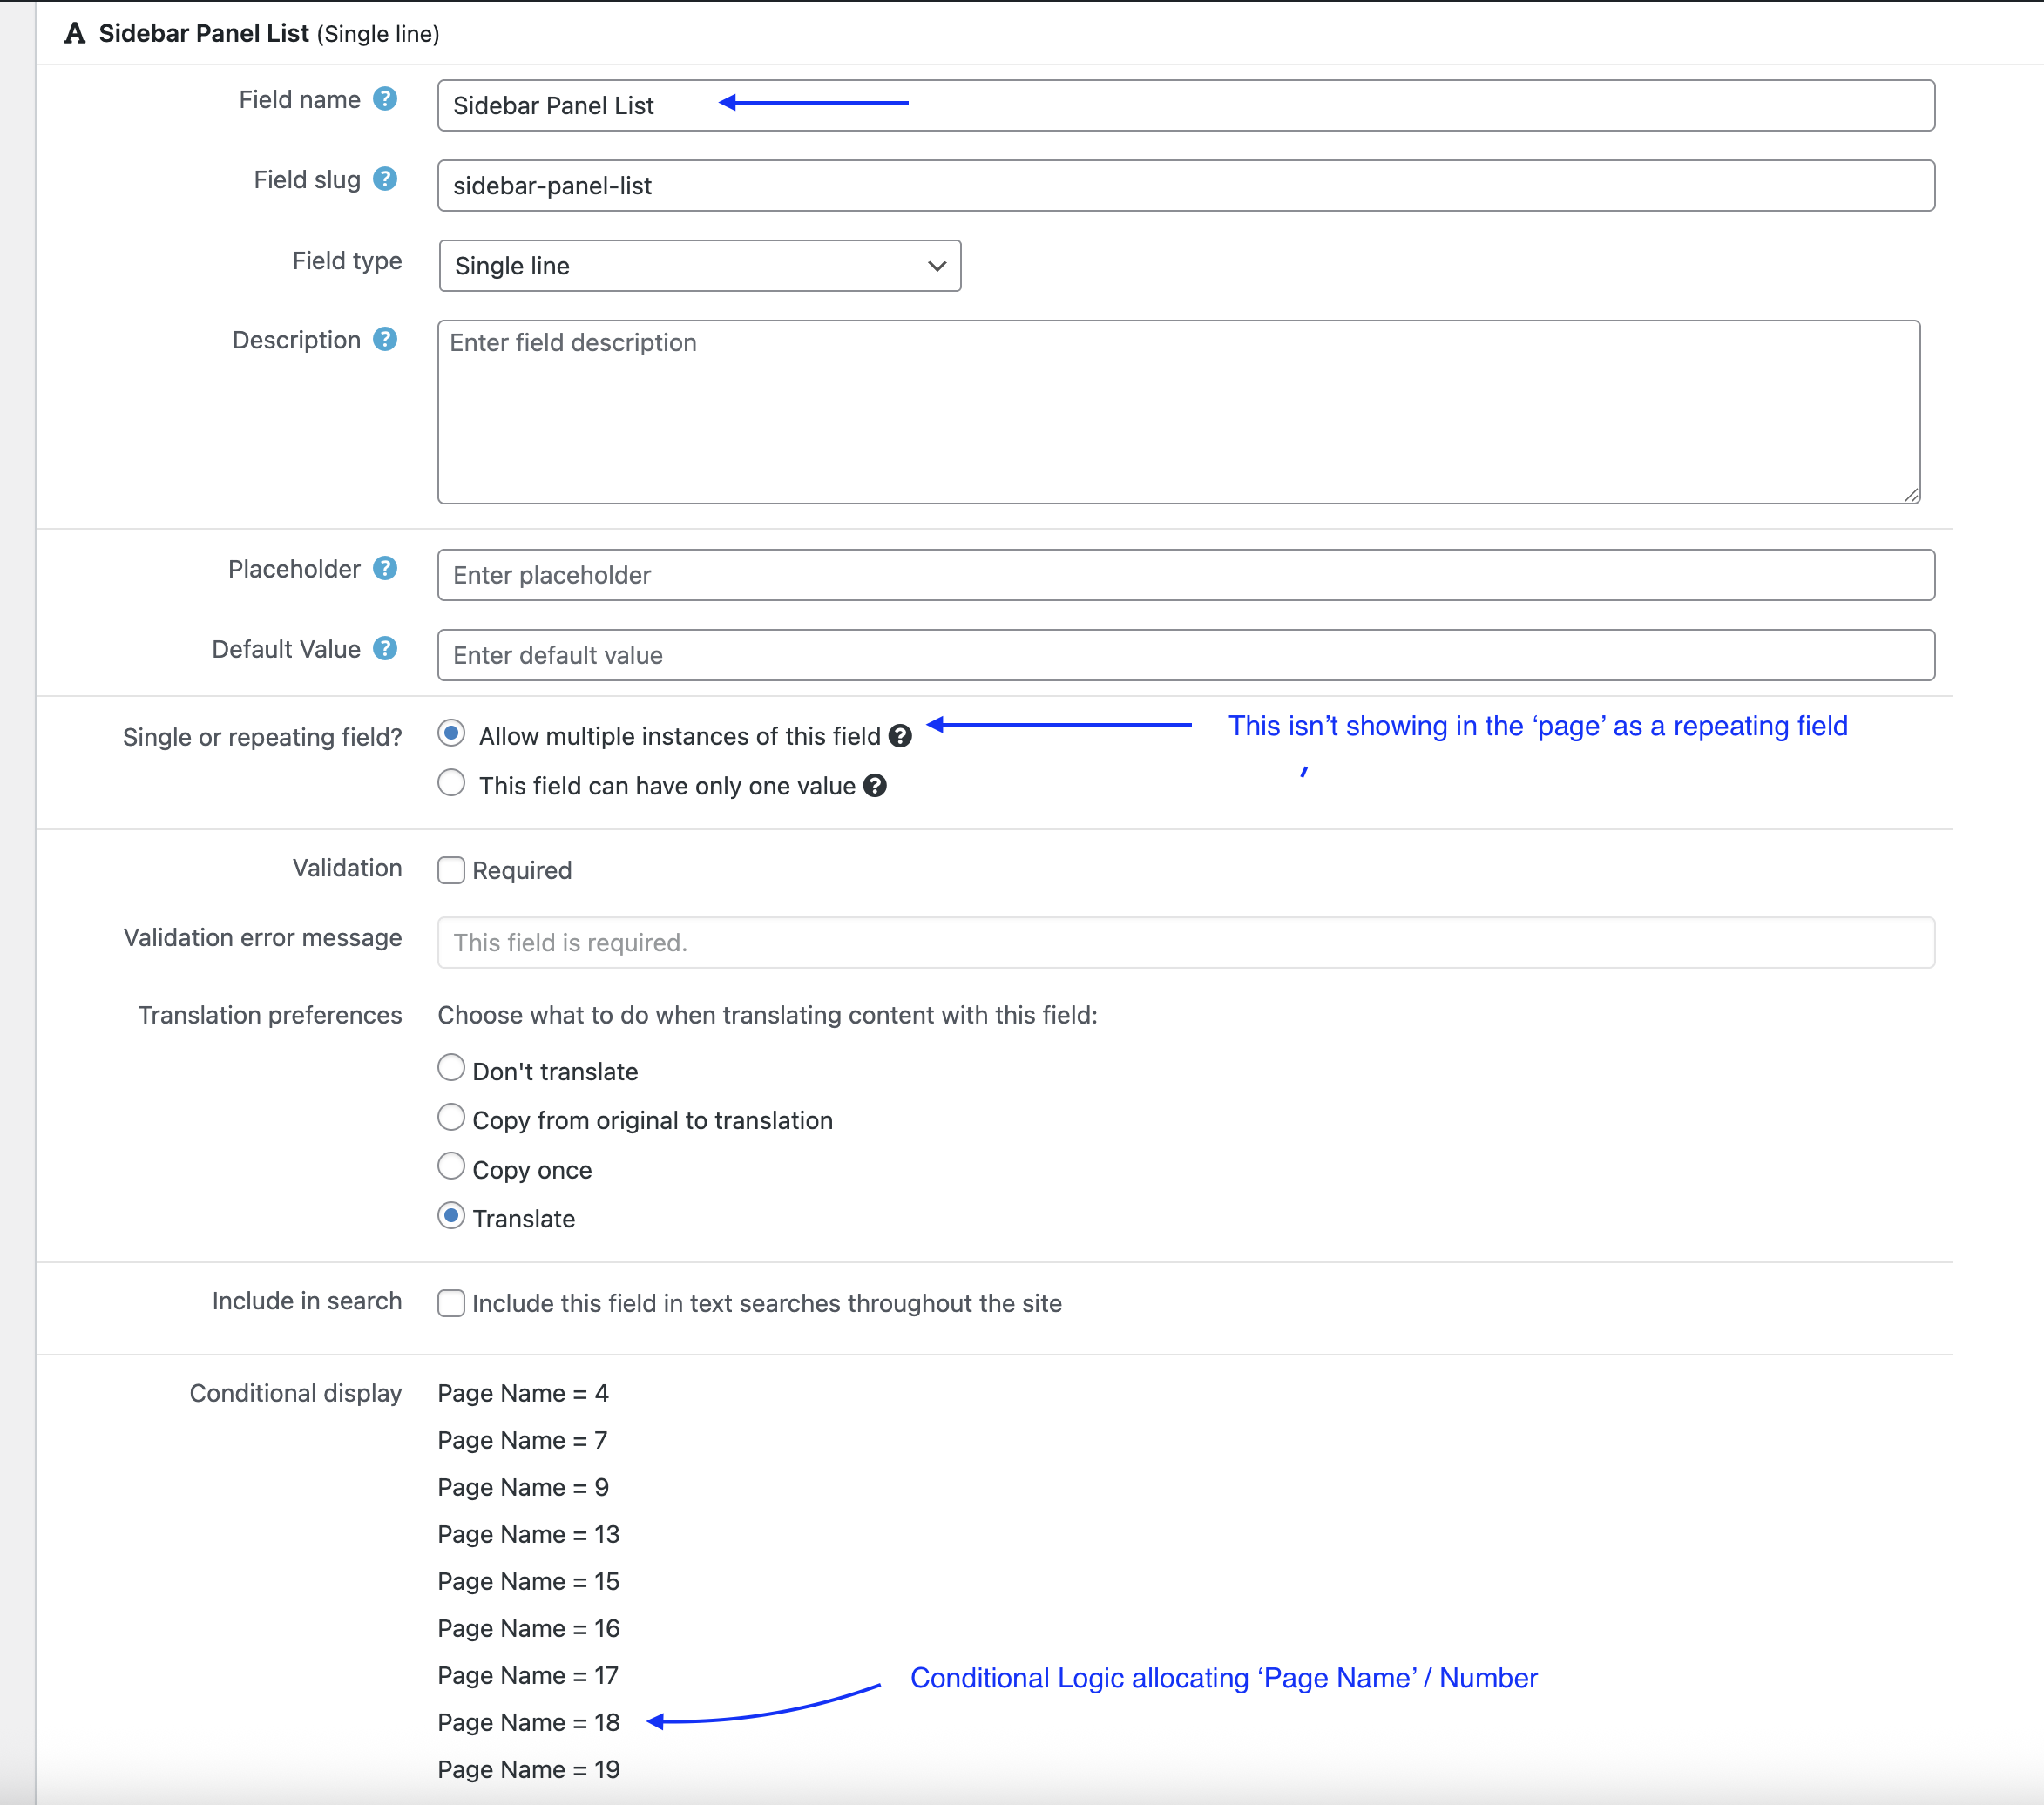Click the condition Page Name = 4
Image resolution: width=2044 pixels, height=1805 pixels.
(523, 1393)
